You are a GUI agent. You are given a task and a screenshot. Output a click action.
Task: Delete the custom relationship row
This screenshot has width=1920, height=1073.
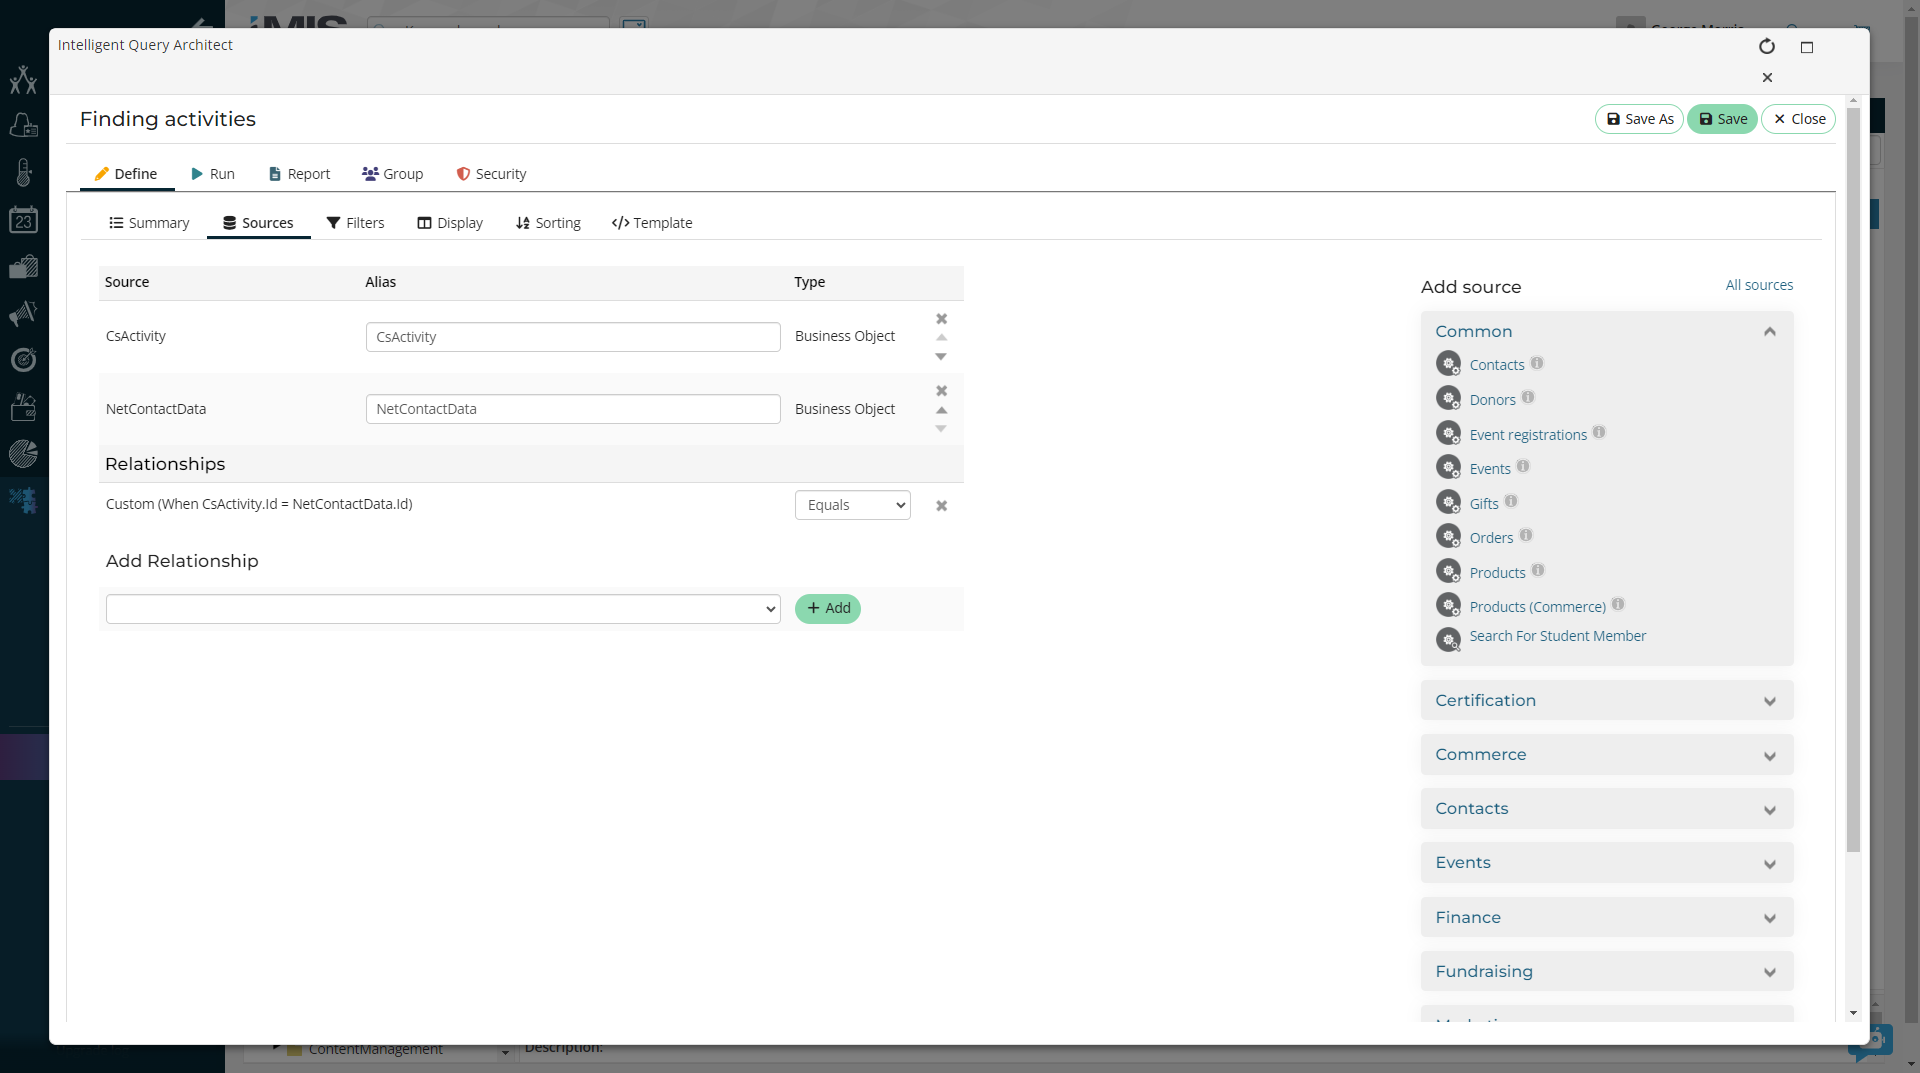[941, 506]
